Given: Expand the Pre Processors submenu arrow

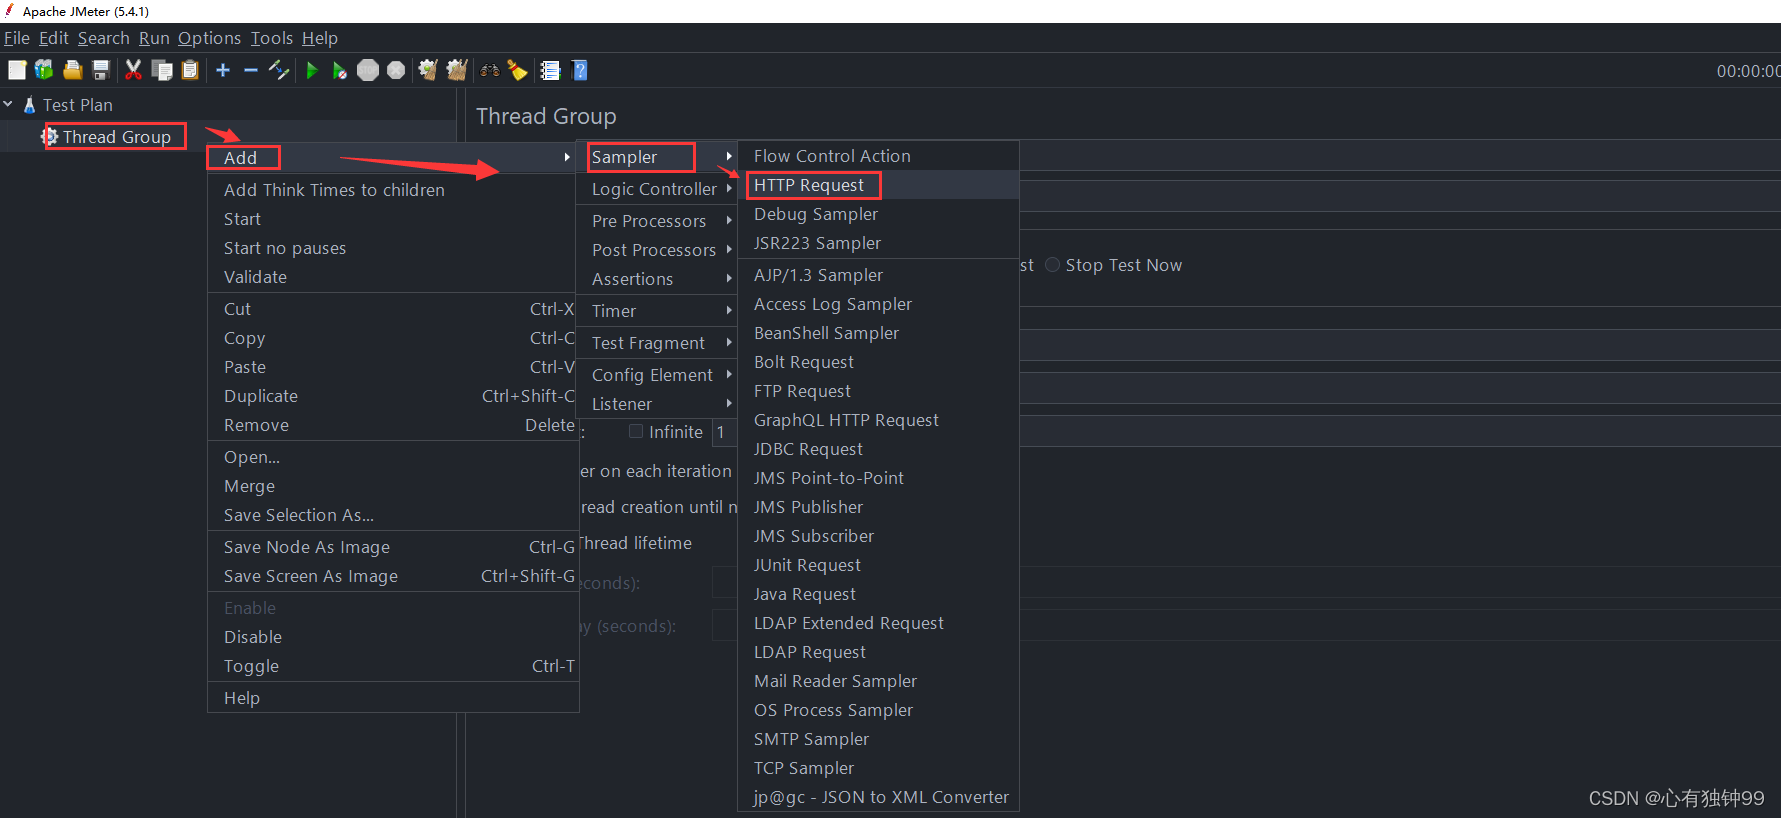Looking at the screenshot, I should (x=729, y=221).
